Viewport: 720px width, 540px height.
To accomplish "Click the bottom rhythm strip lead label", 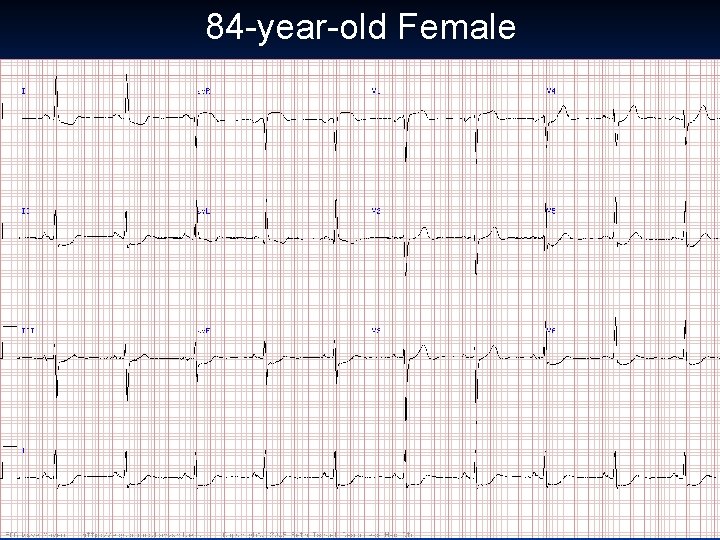I will [x=23, y=450].
